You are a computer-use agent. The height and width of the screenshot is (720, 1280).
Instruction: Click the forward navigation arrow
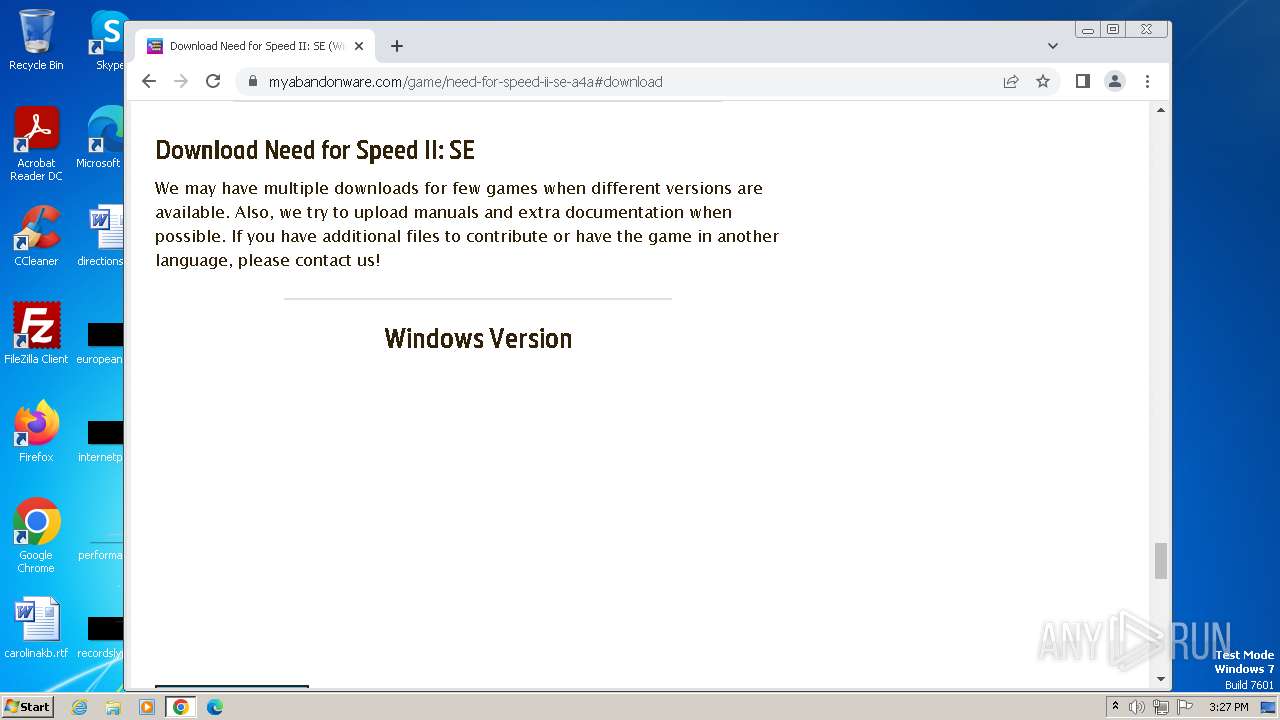pos(181,82)
